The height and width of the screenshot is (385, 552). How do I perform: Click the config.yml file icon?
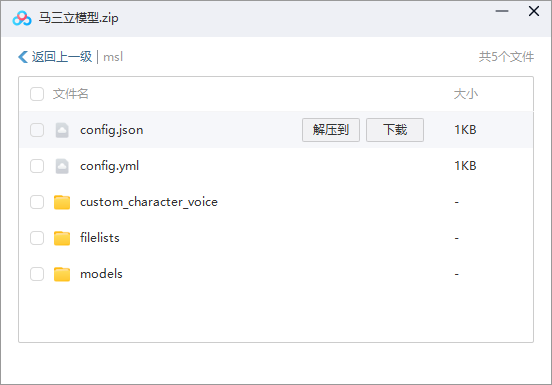click(x=62, y=166)
